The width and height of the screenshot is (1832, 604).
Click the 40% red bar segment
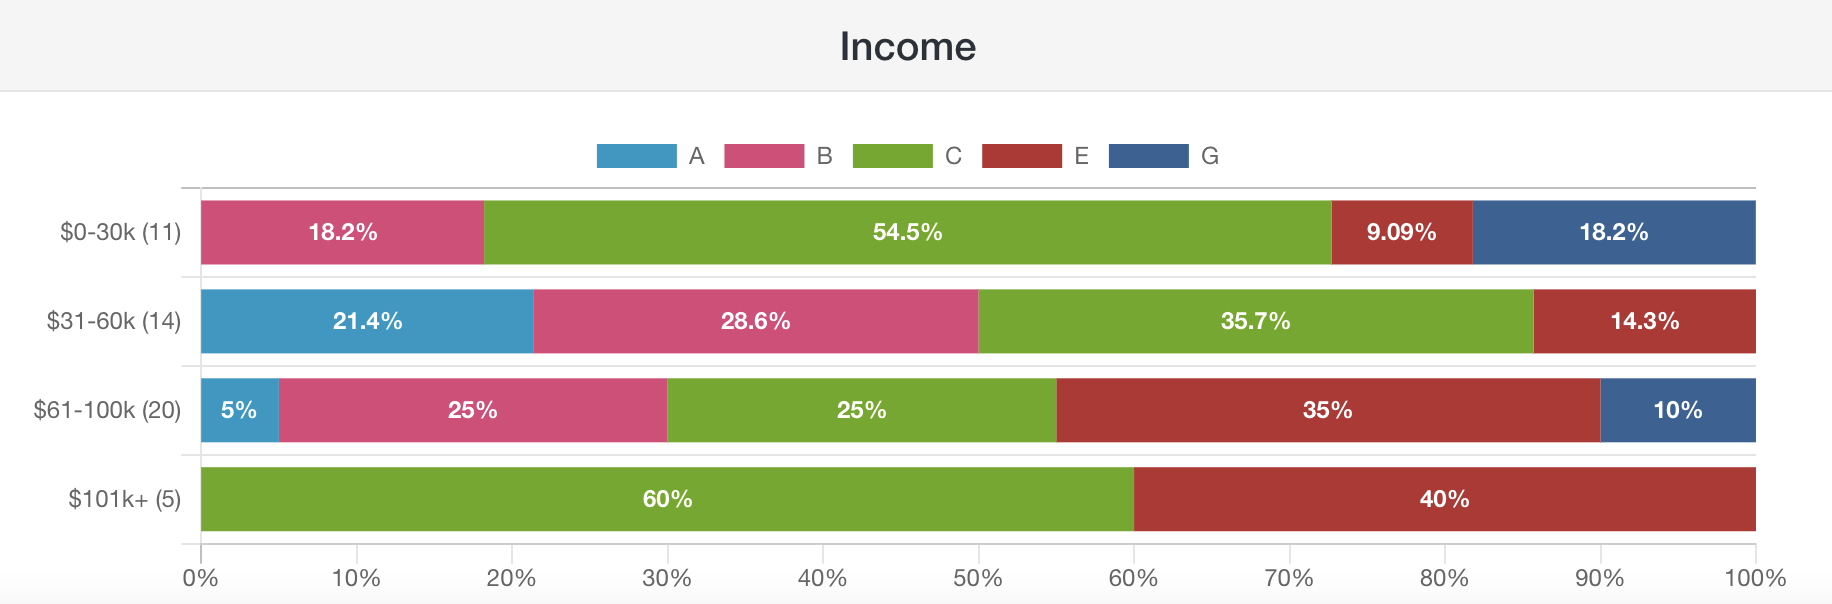click(1444, 499)
